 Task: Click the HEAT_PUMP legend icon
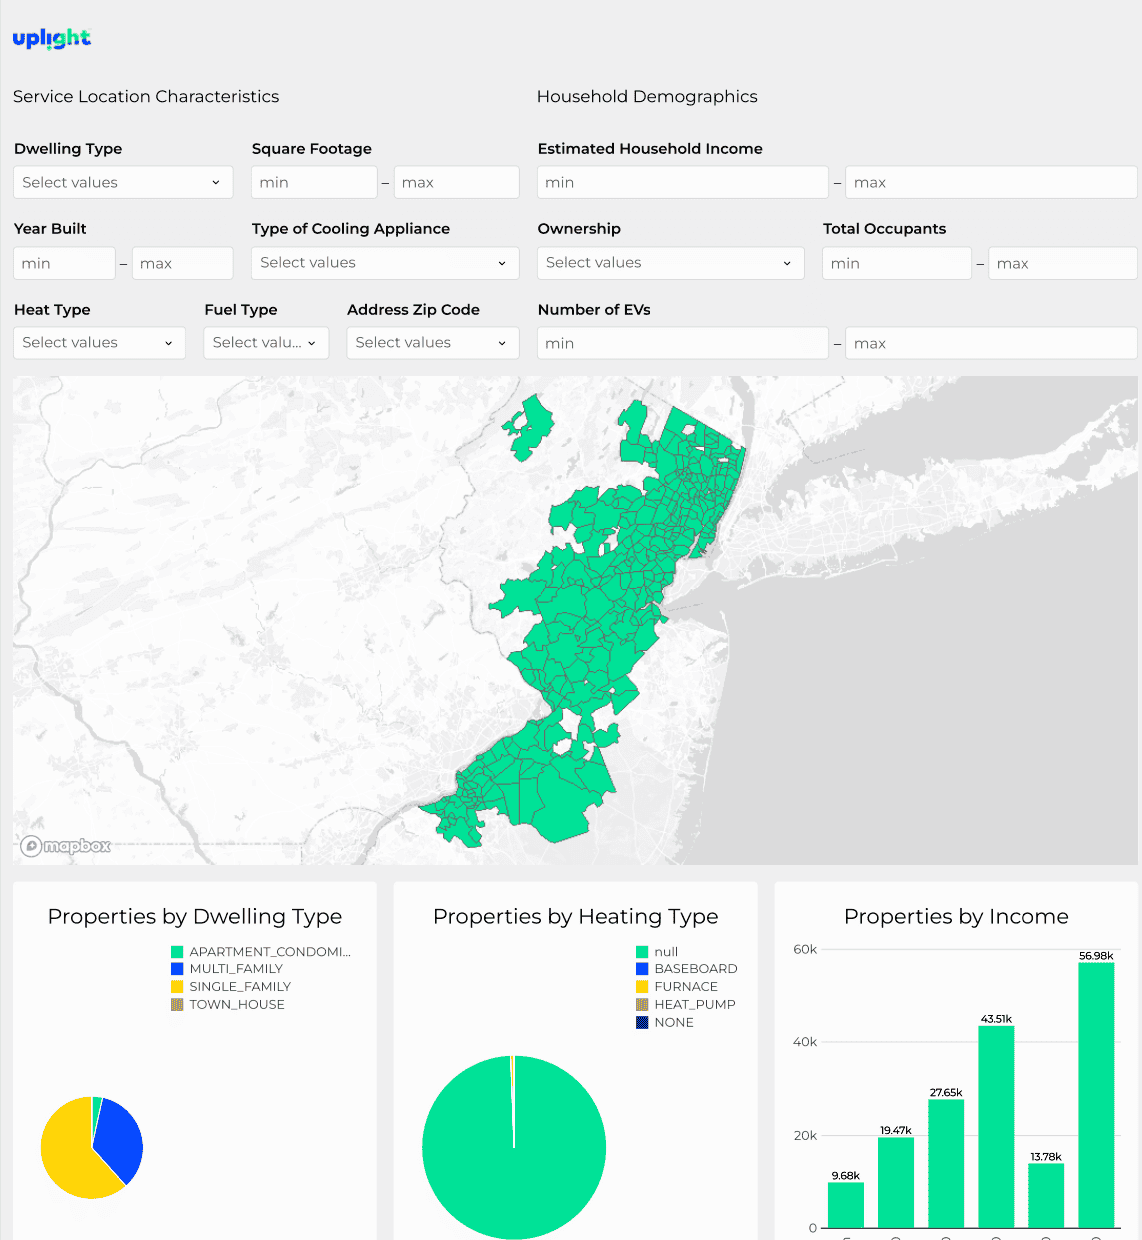642,1005
